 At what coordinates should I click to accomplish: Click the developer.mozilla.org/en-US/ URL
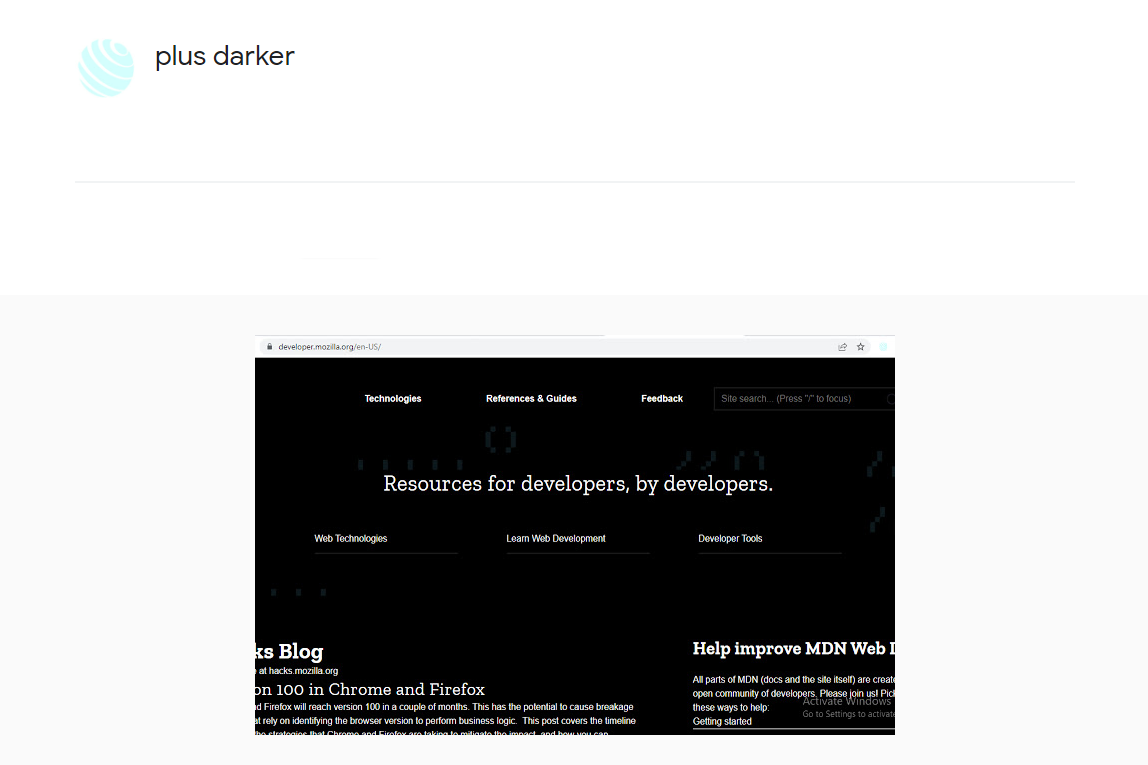pos(329,347)
